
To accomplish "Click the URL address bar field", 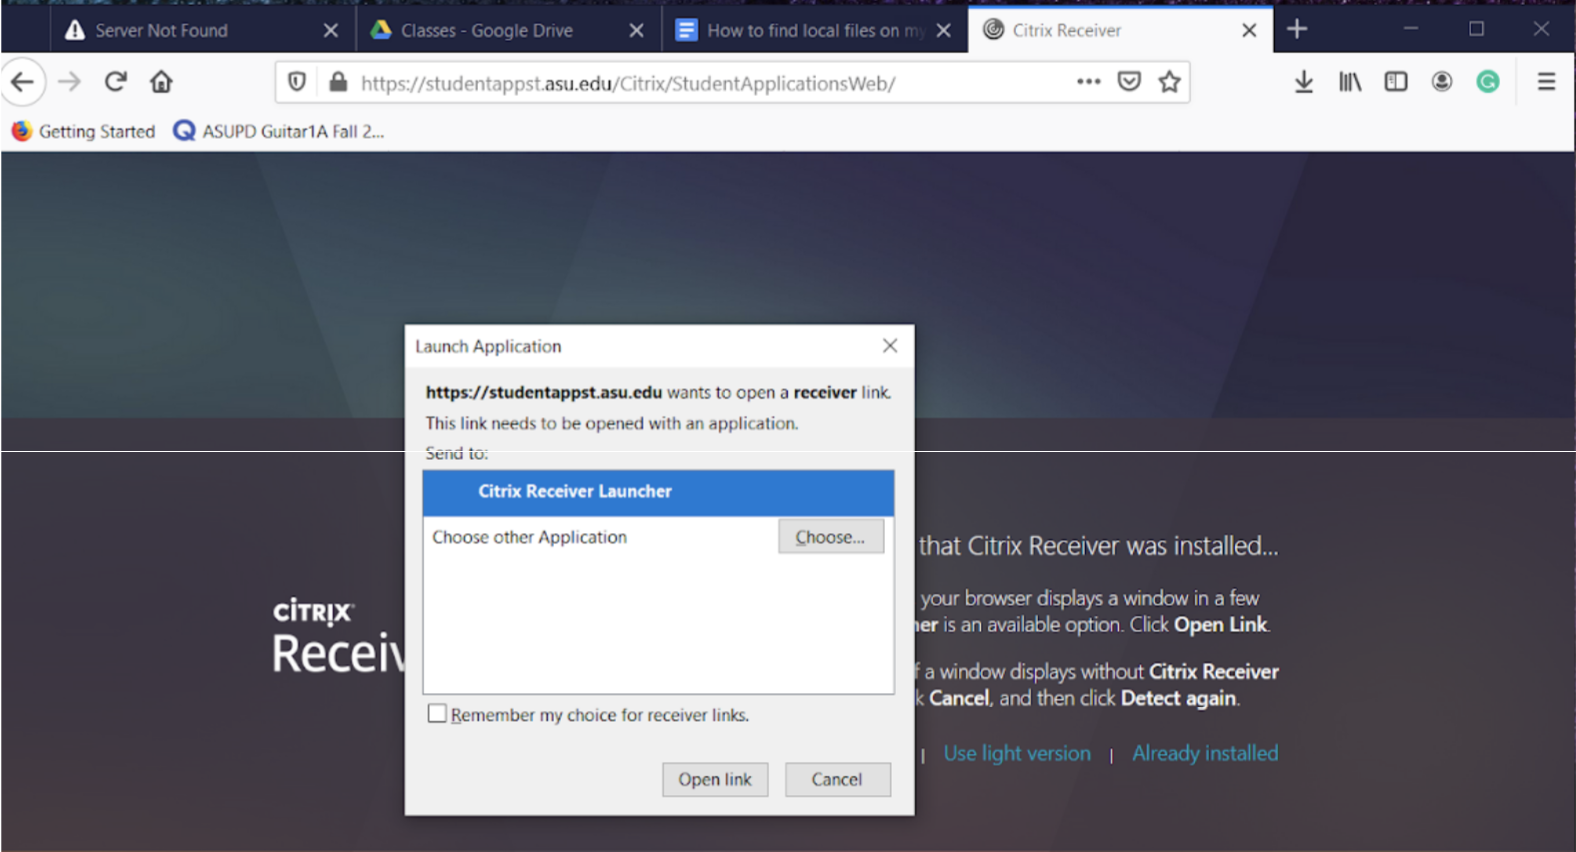I will [700, 83].
